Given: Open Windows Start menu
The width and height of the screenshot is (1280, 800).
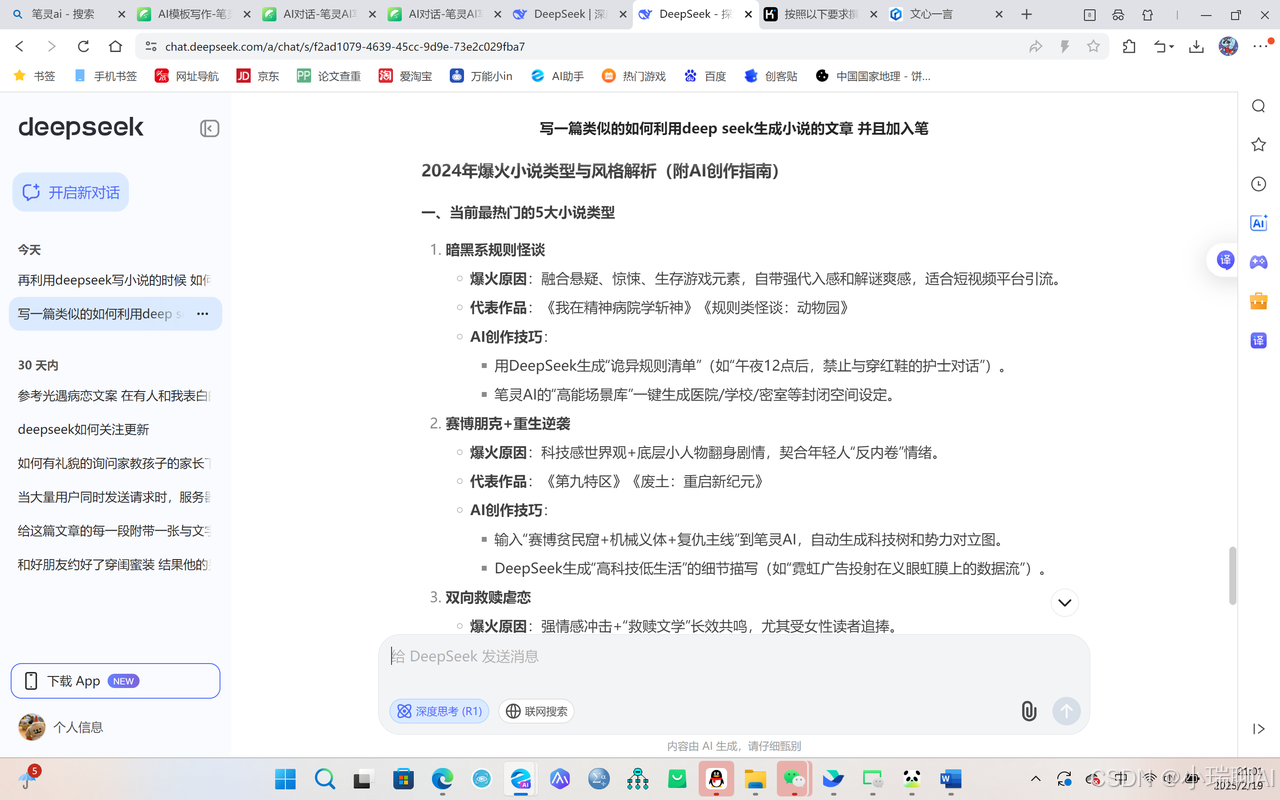Looking at the screenshot, I should click(285, 778).
